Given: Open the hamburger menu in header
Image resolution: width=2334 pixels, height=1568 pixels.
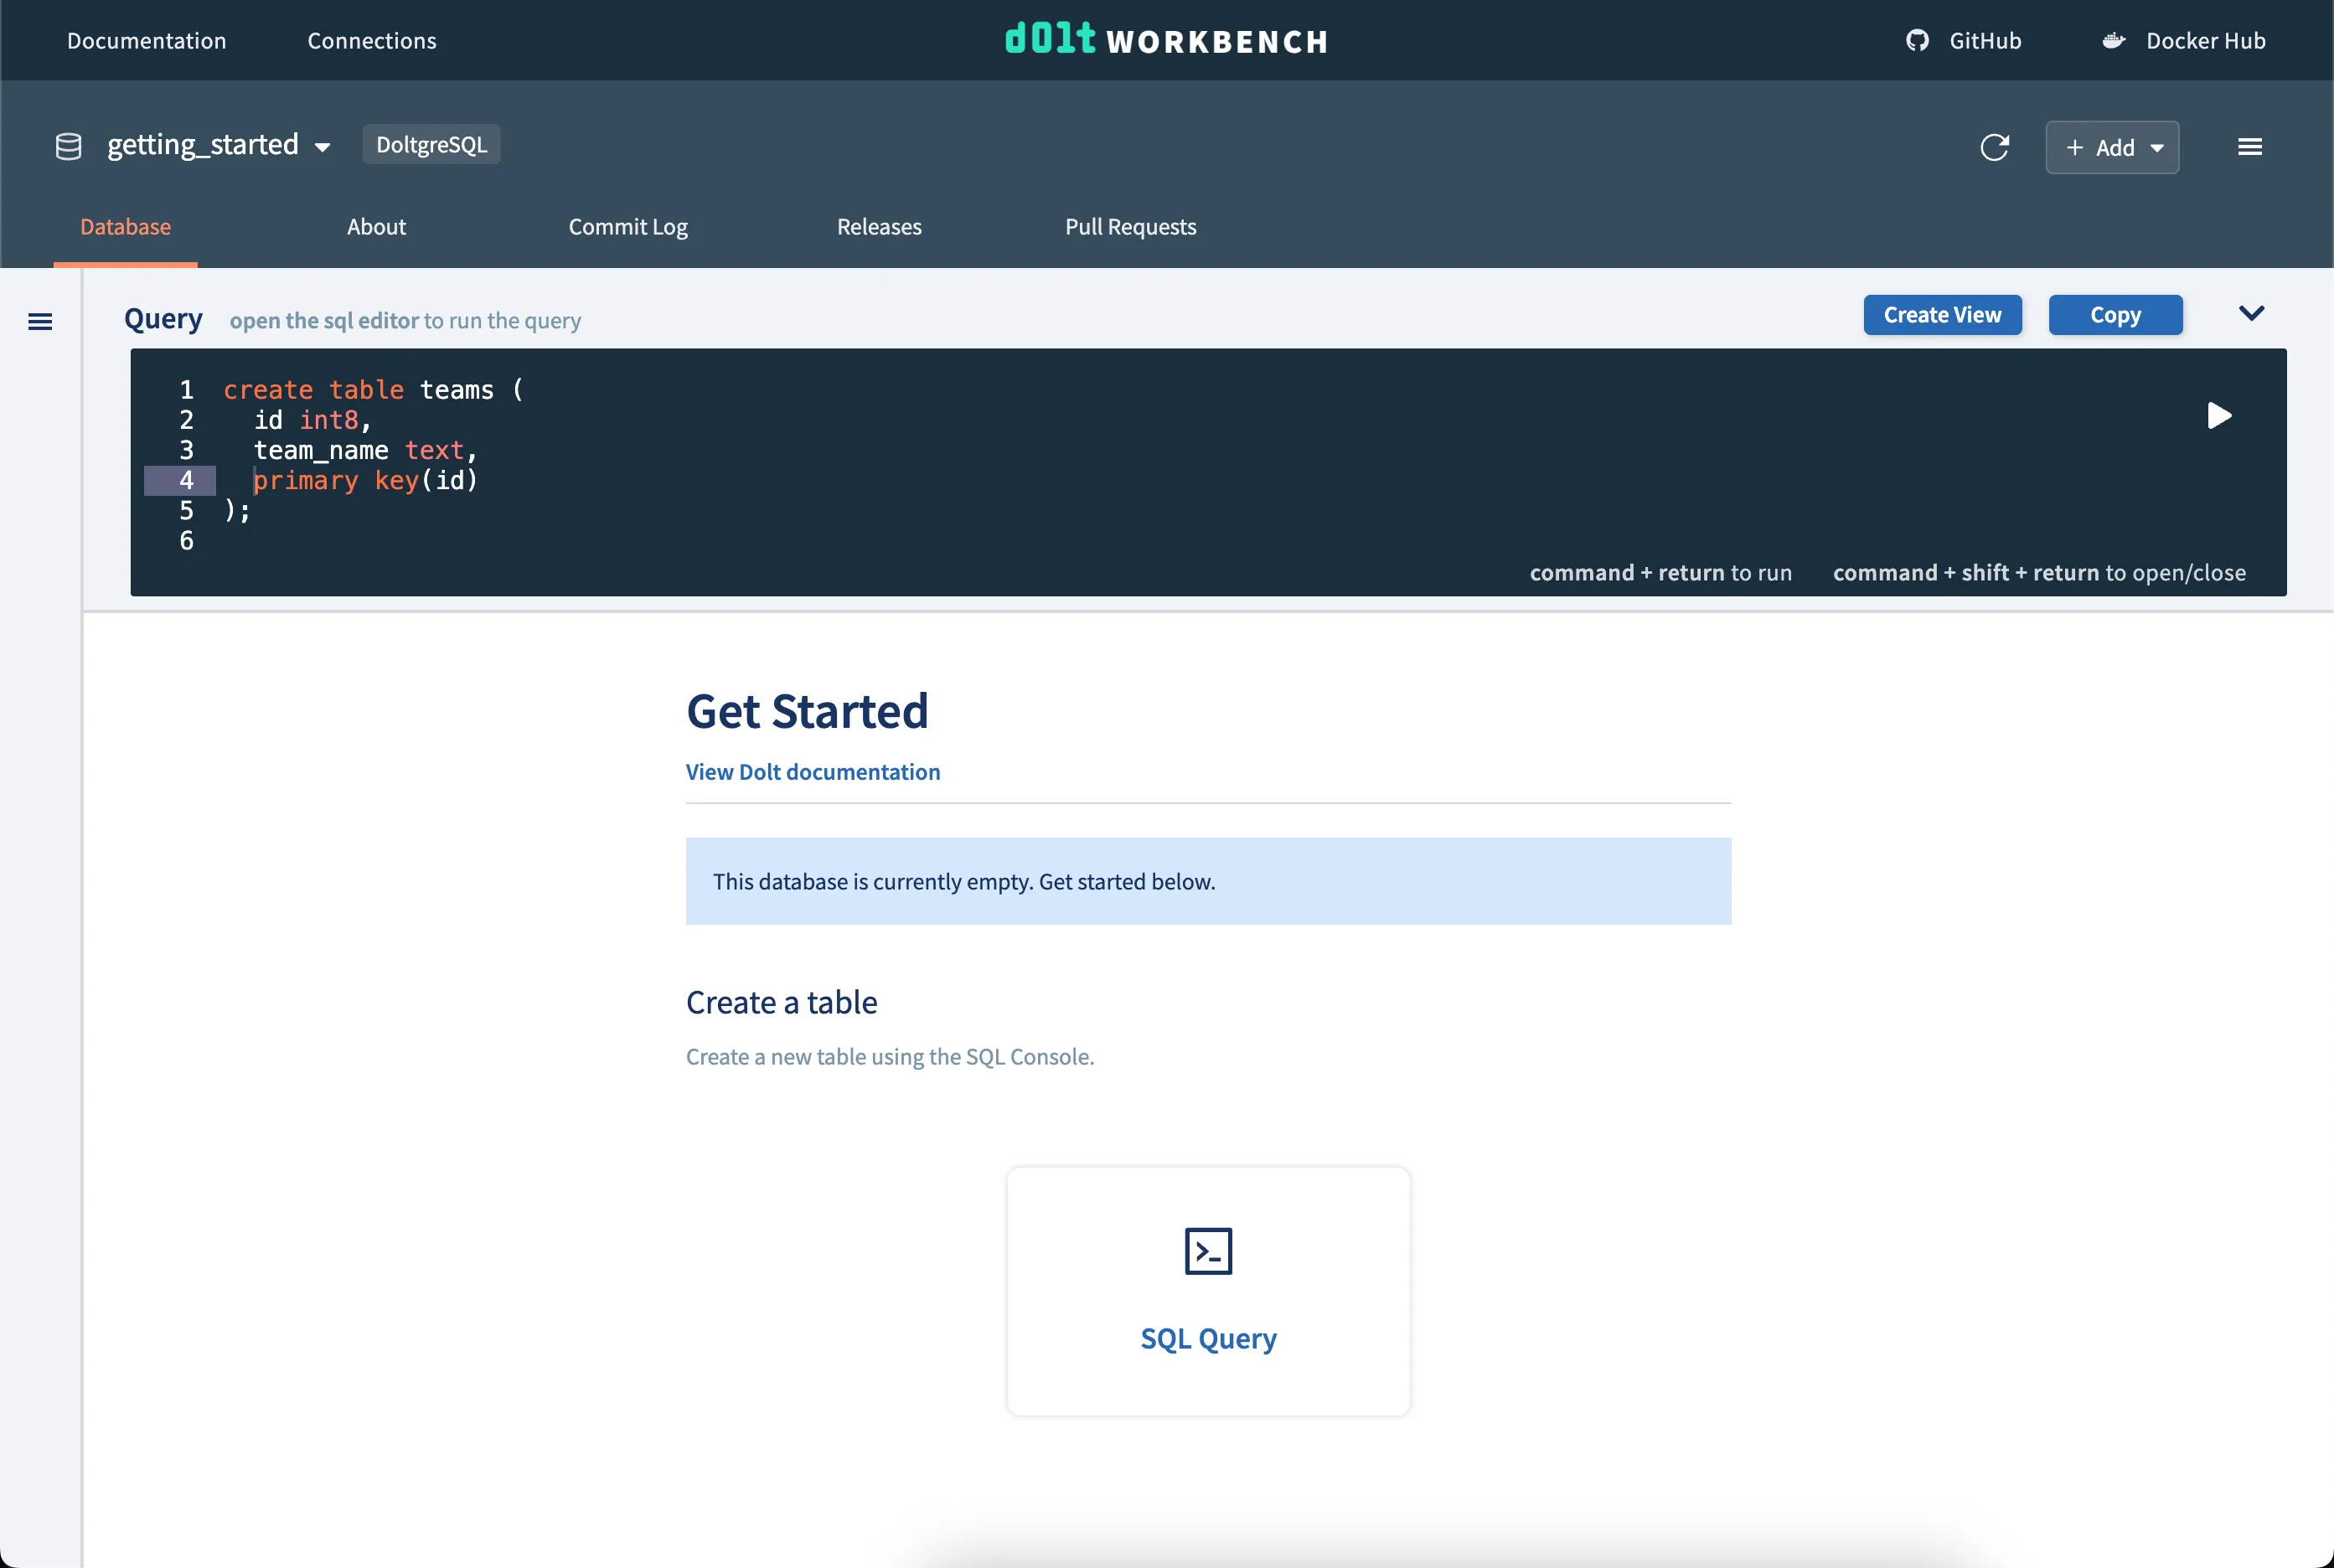Looking at the screenshot, I should pyautogui.click(x=2249, y=147).
